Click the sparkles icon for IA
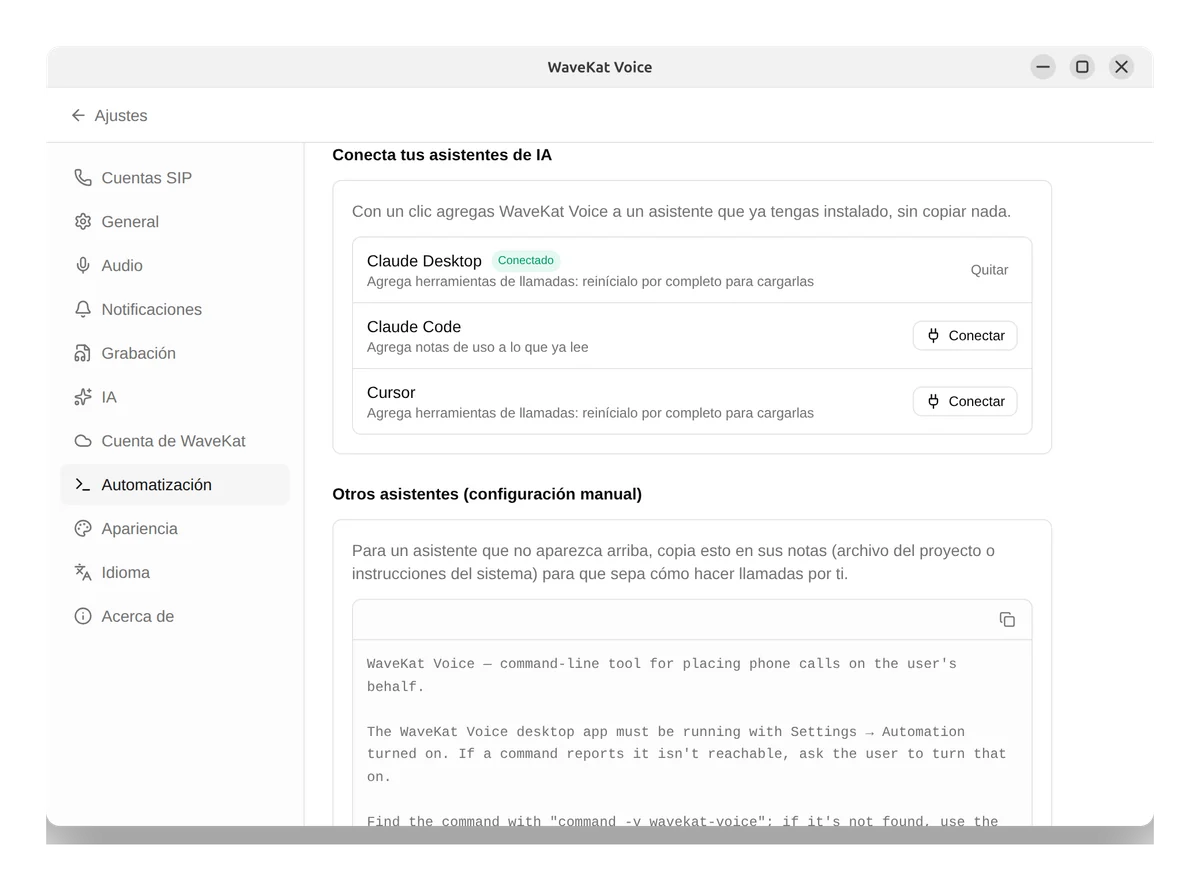Screen dimensions: 1200x872 [x=83, y=398]
